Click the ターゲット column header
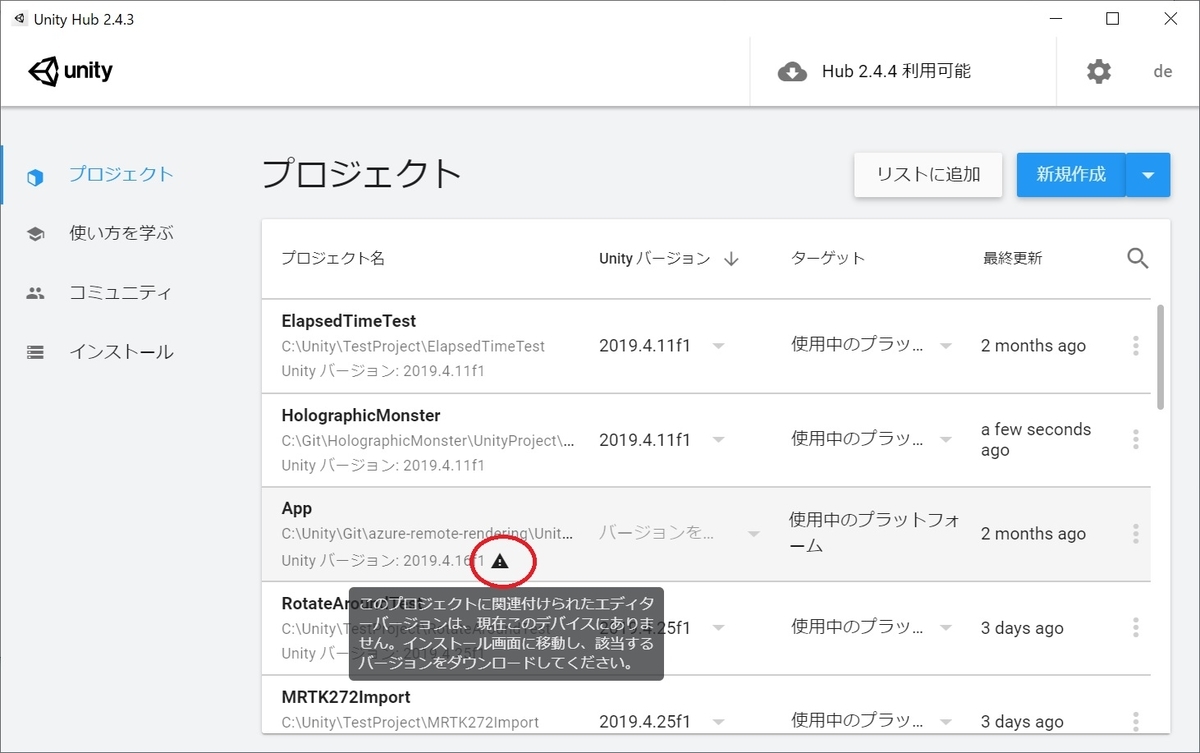Screen dimensions: 1200x753 [x=828, y=258]
